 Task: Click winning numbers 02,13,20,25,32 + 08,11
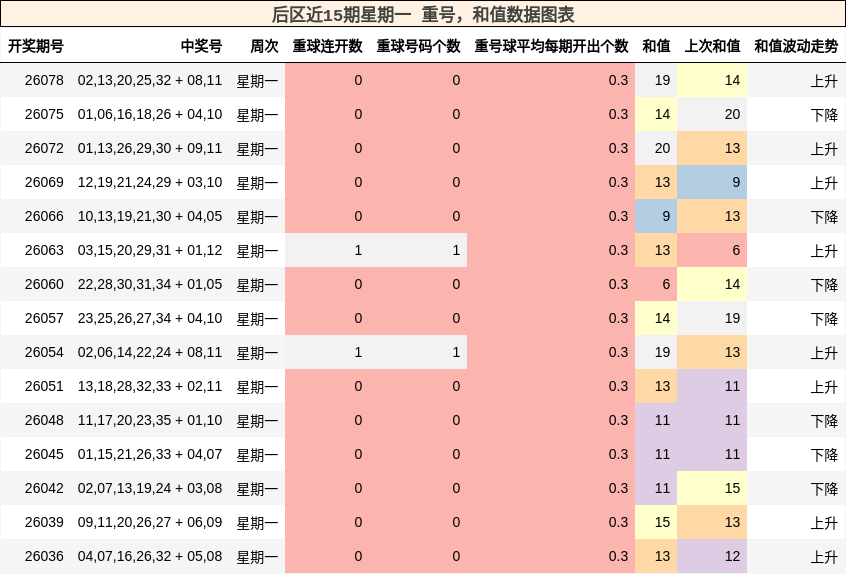[150, 80]
